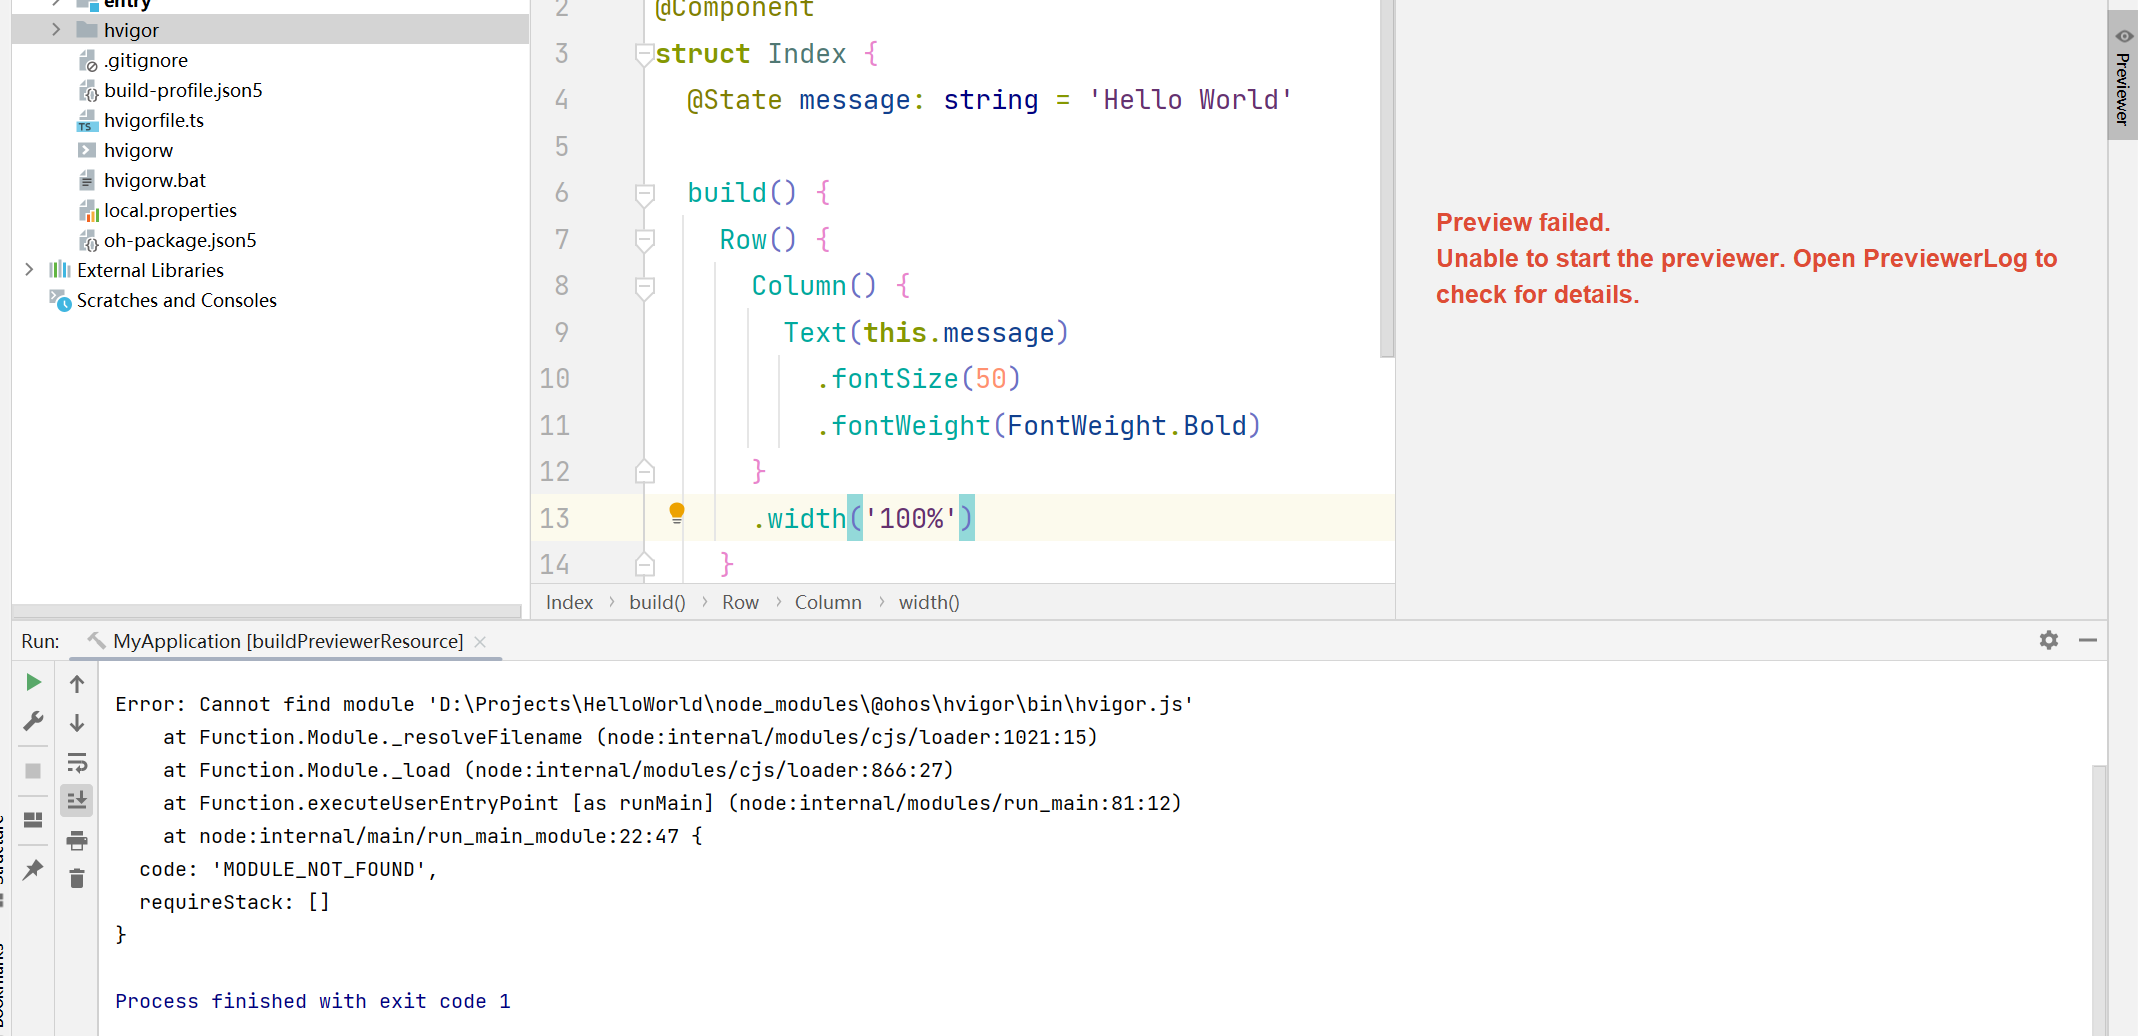Toggle scroll to end of console
This screenshot has width=2138, height=1036.
tap(77, 800)
